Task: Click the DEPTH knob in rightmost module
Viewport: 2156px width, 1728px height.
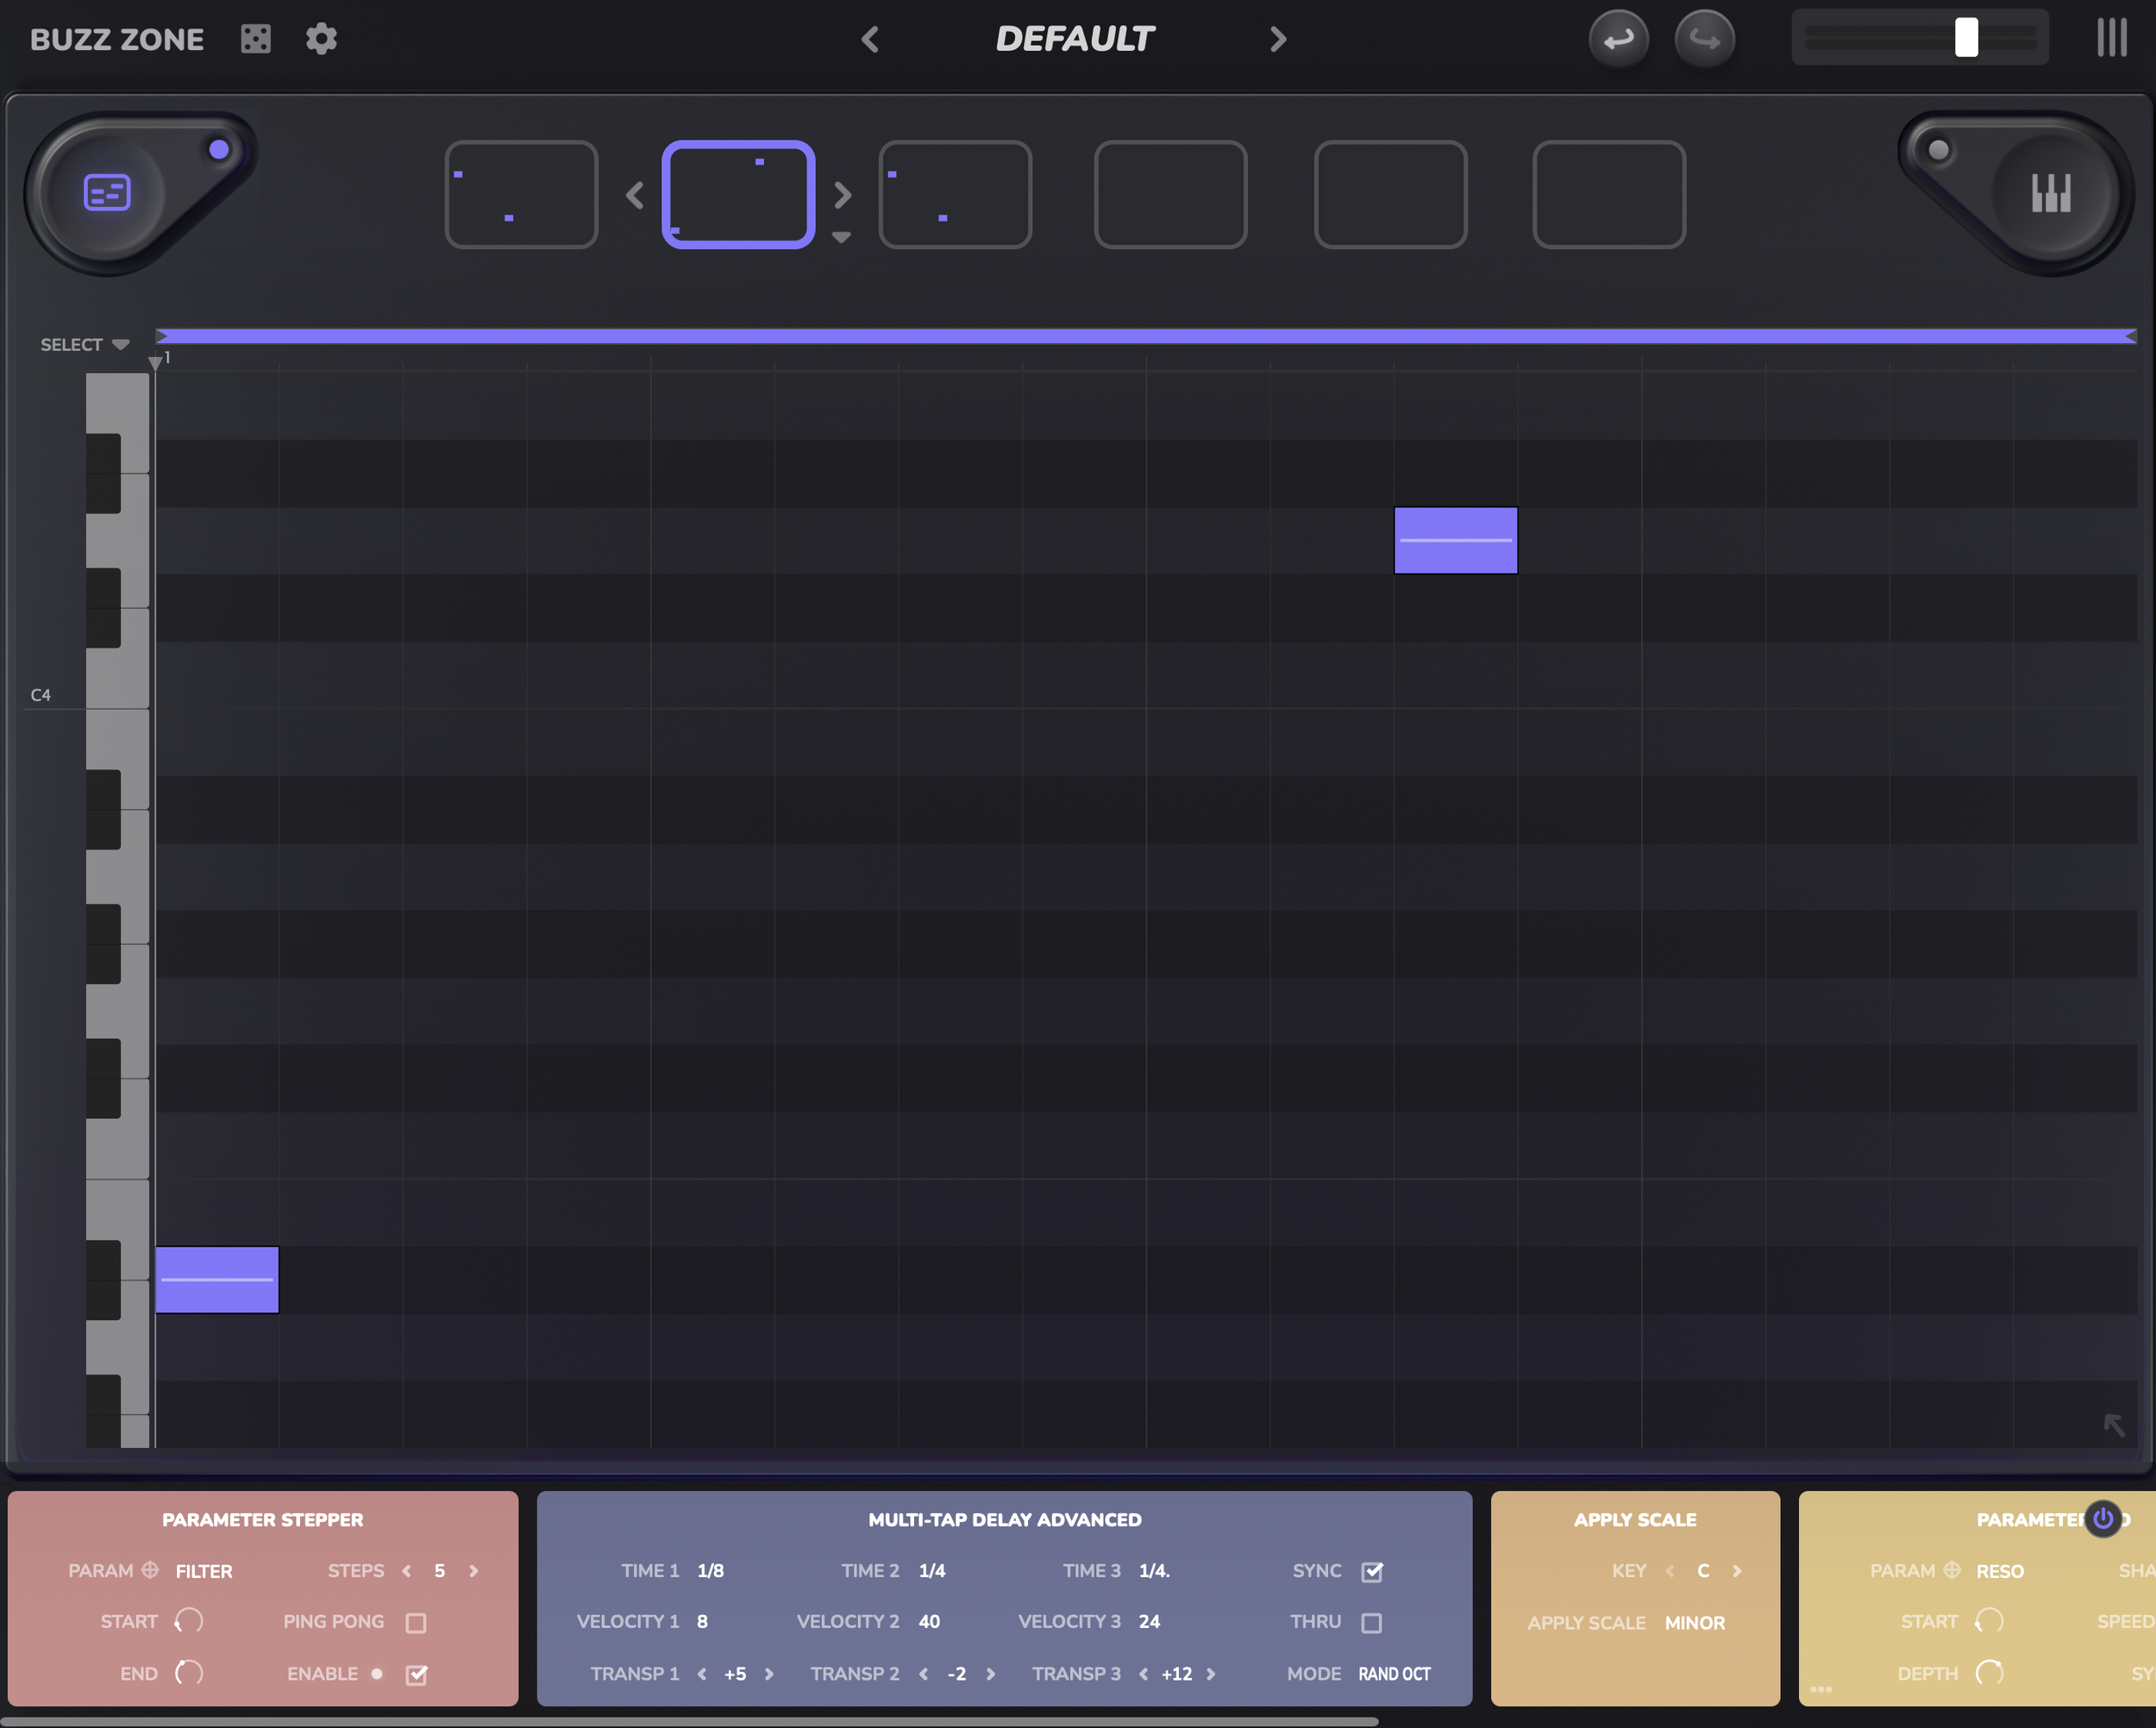Action: point(1989,1672)
